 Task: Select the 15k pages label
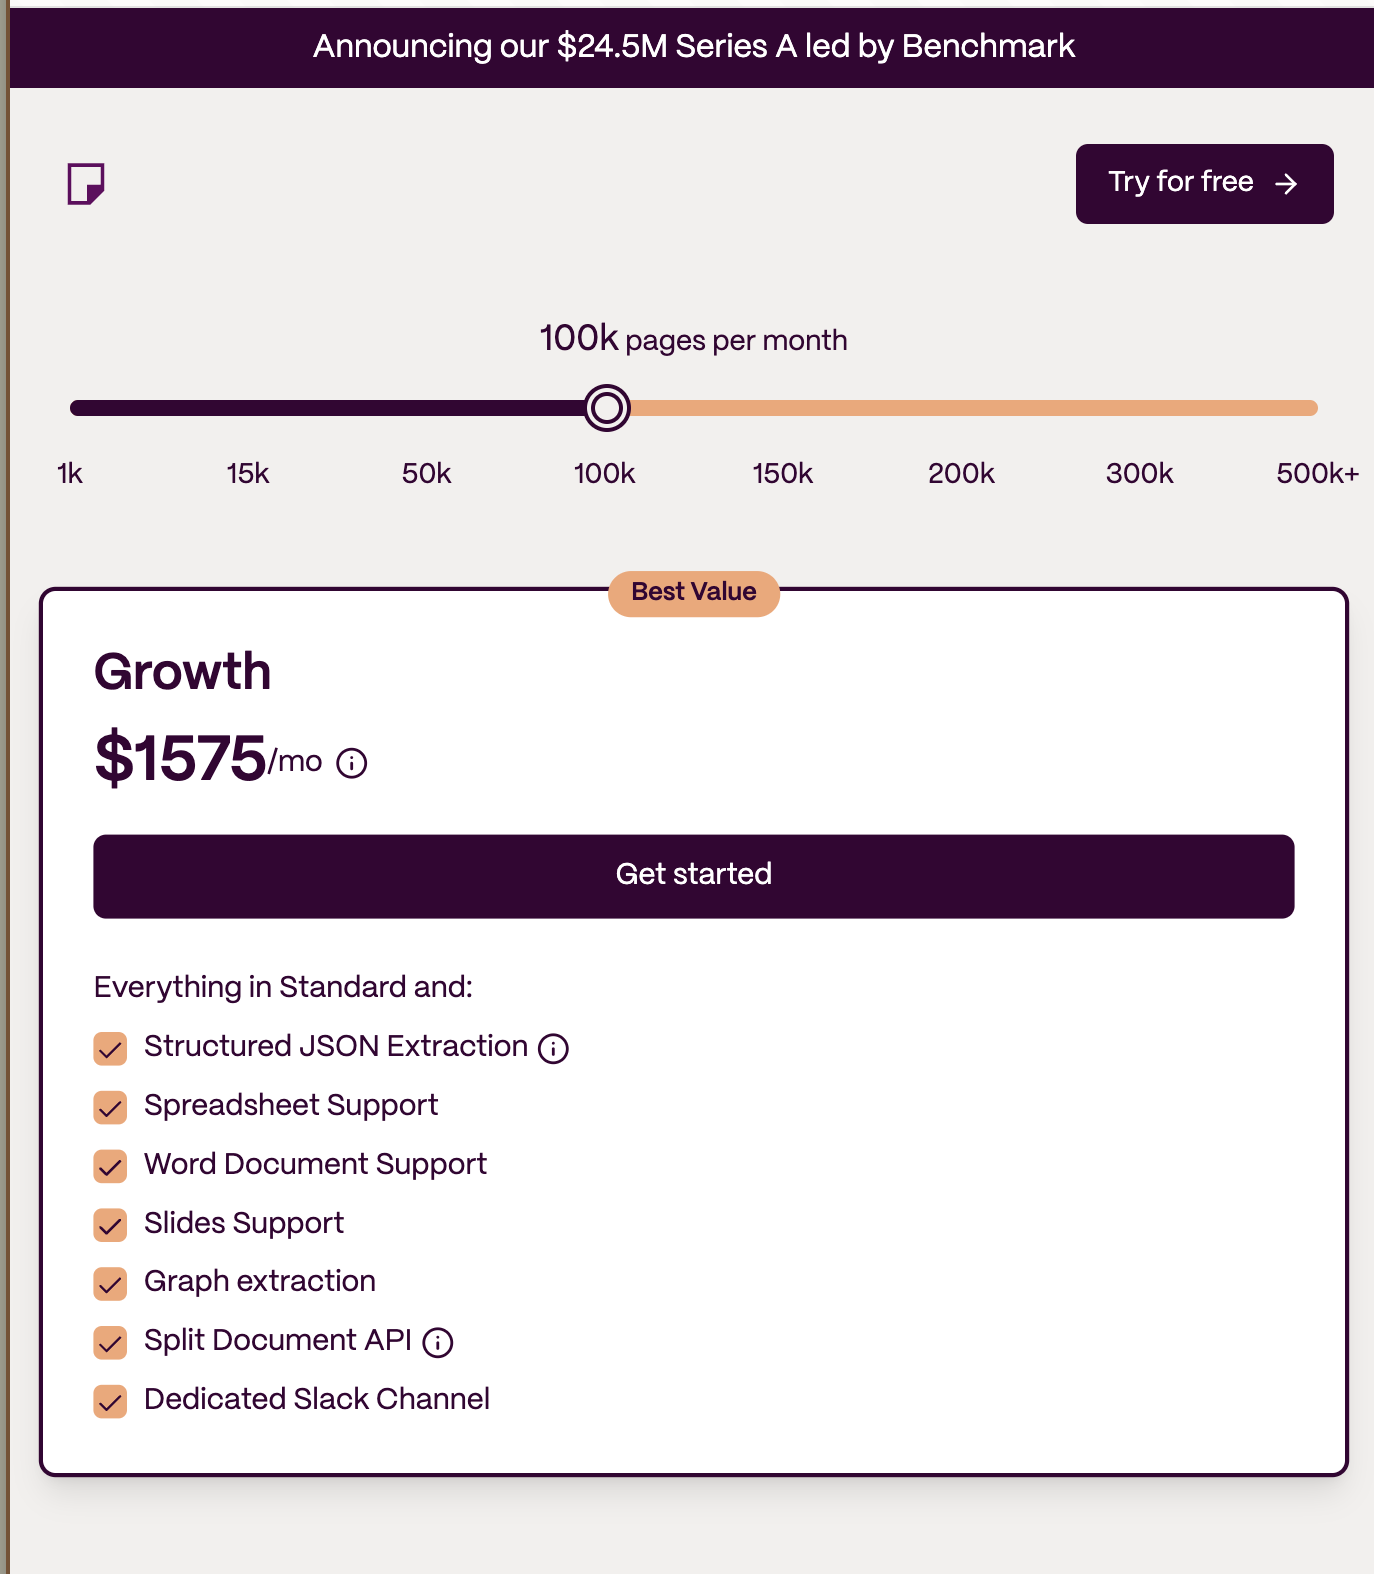point(248,473)
